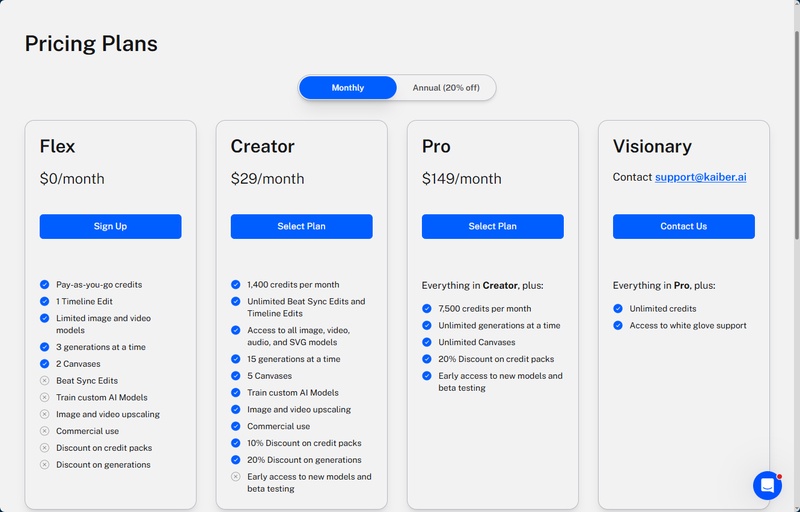
Task: Click checkmark icon beside Access to white glove support
Action: 618,326
